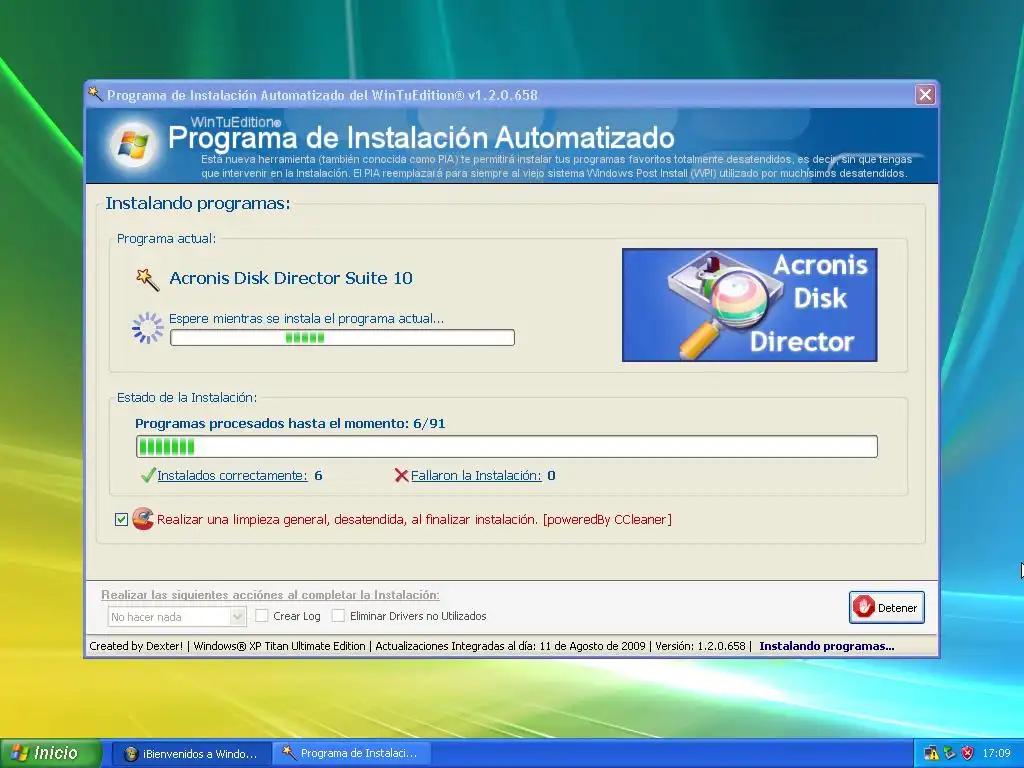Click the Acronis Disk Director banner image
Screen dimensions: 1024x768
pos(749,304)
